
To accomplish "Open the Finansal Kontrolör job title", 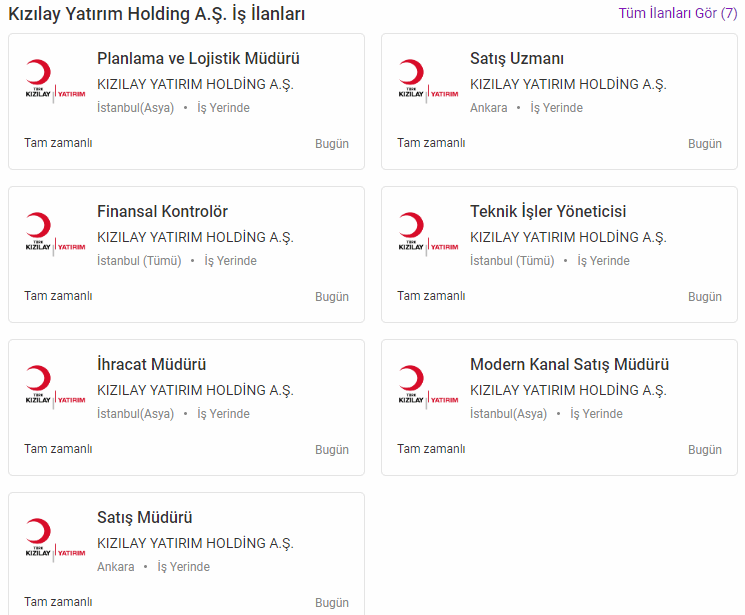I will tap(162, 212).
